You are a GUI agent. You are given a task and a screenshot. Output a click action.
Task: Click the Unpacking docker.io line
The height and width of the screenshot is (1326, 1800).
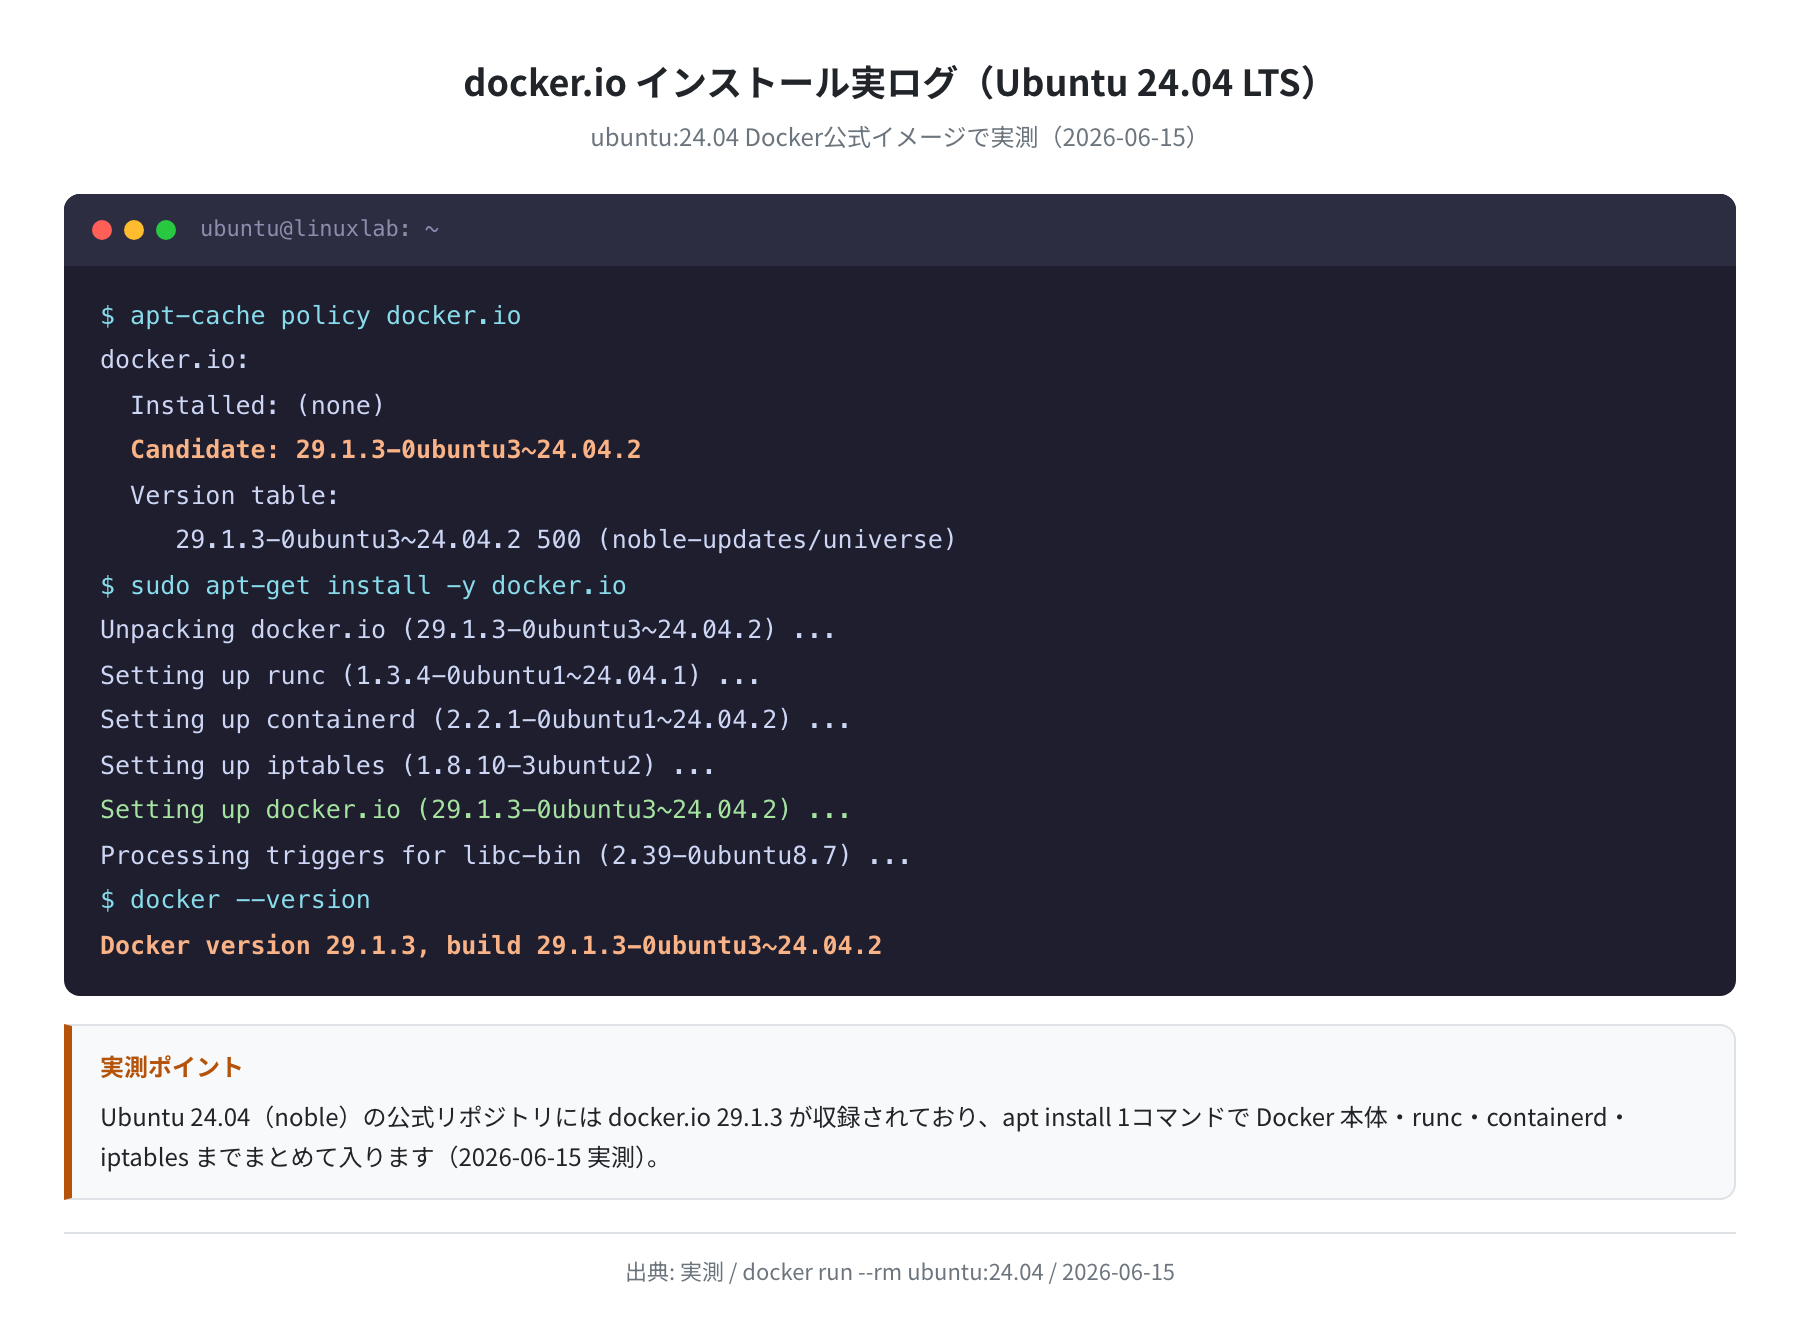point(467,630)
